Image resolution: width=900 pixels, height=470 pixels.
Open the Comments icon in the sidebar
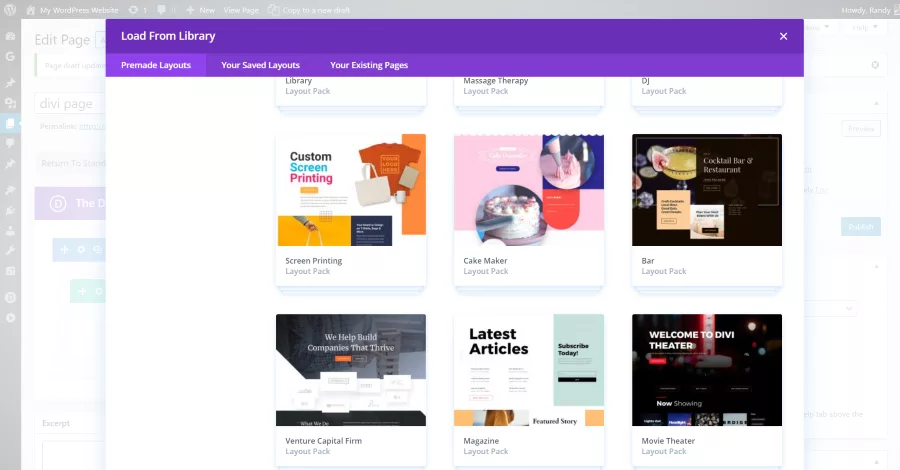coord(10,143)
